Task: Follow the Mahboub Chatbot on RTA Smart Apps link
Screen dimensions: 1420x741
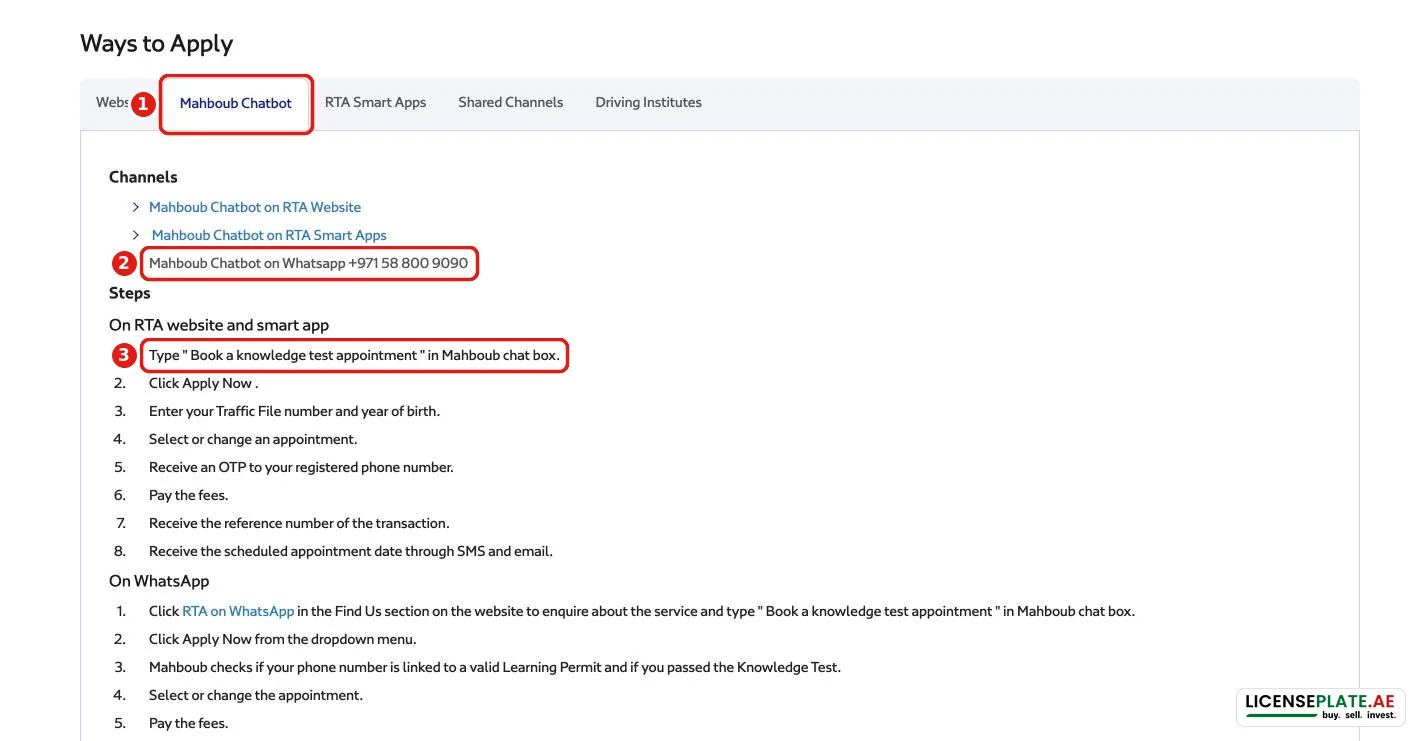Action: pos(269,235)
